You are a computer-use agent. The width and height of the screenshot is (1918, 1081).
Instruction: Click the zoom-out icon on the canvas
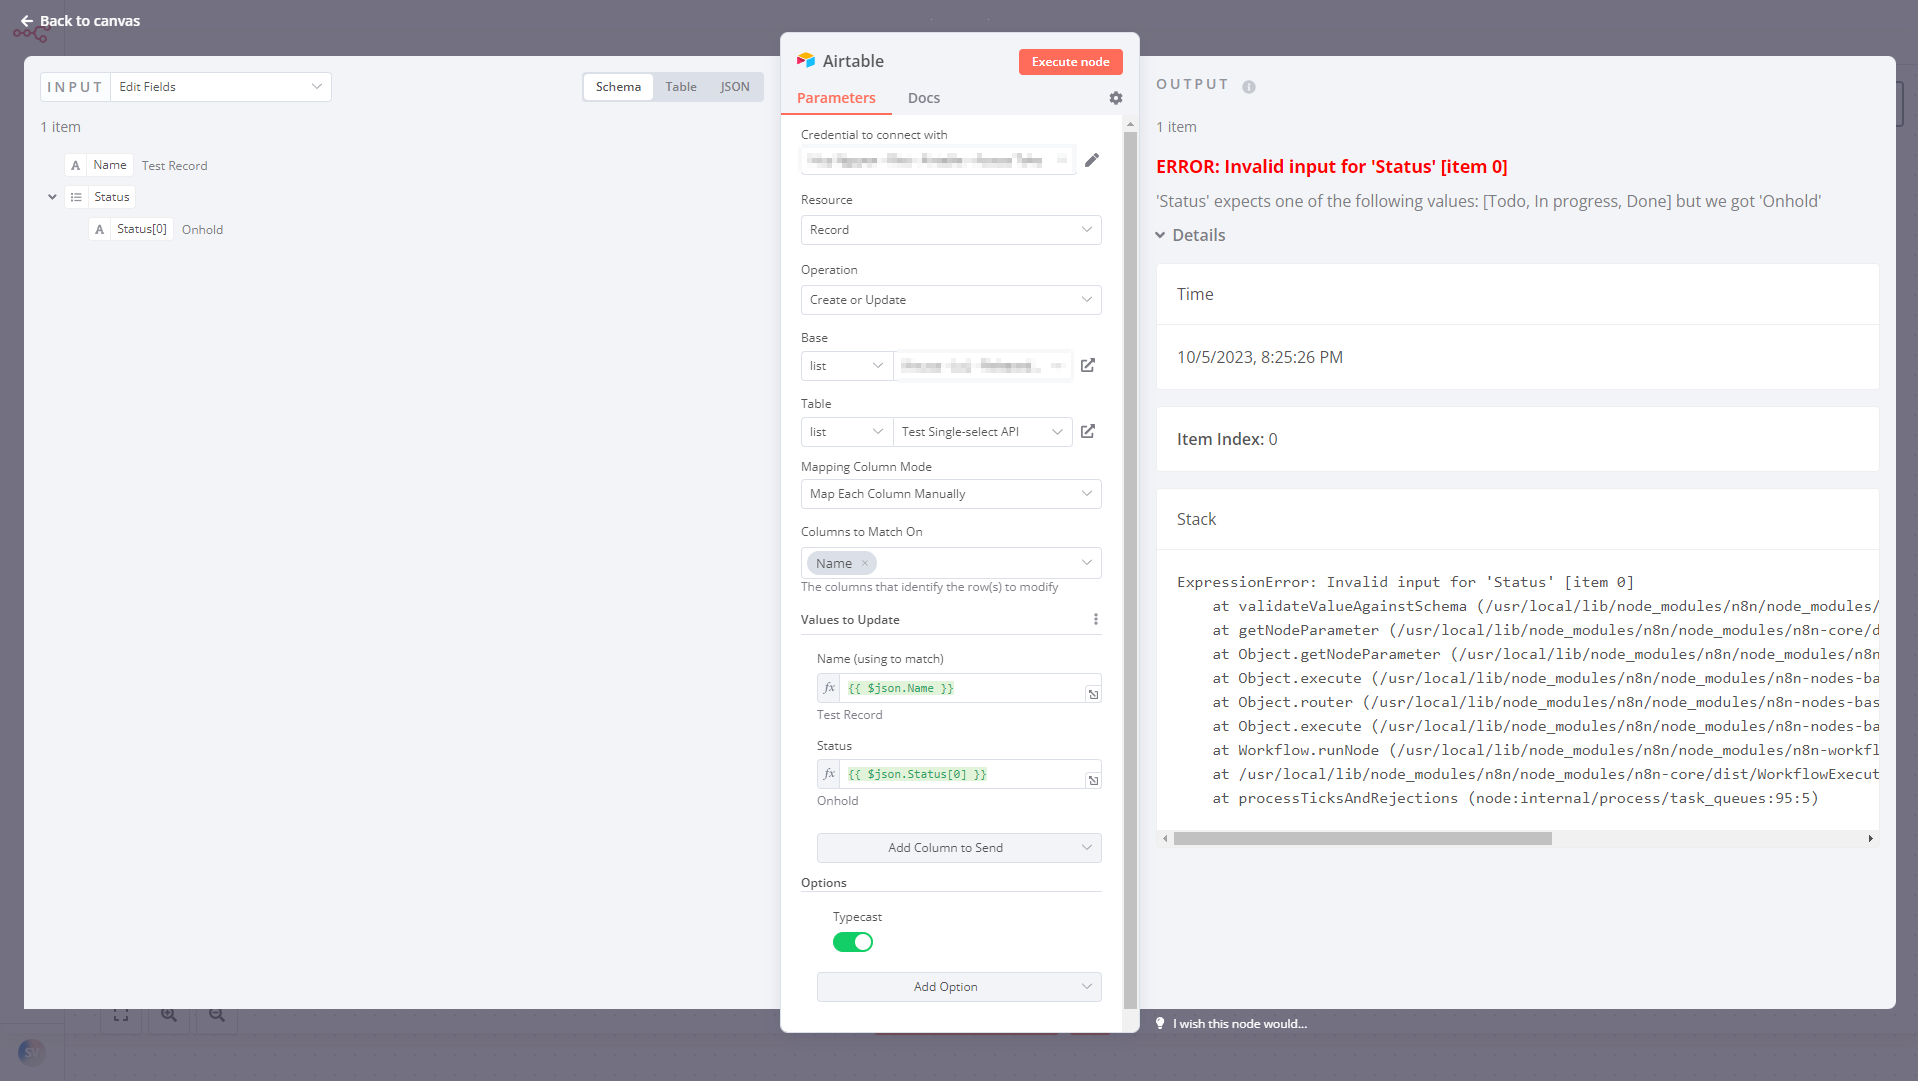pos(216,1014)
